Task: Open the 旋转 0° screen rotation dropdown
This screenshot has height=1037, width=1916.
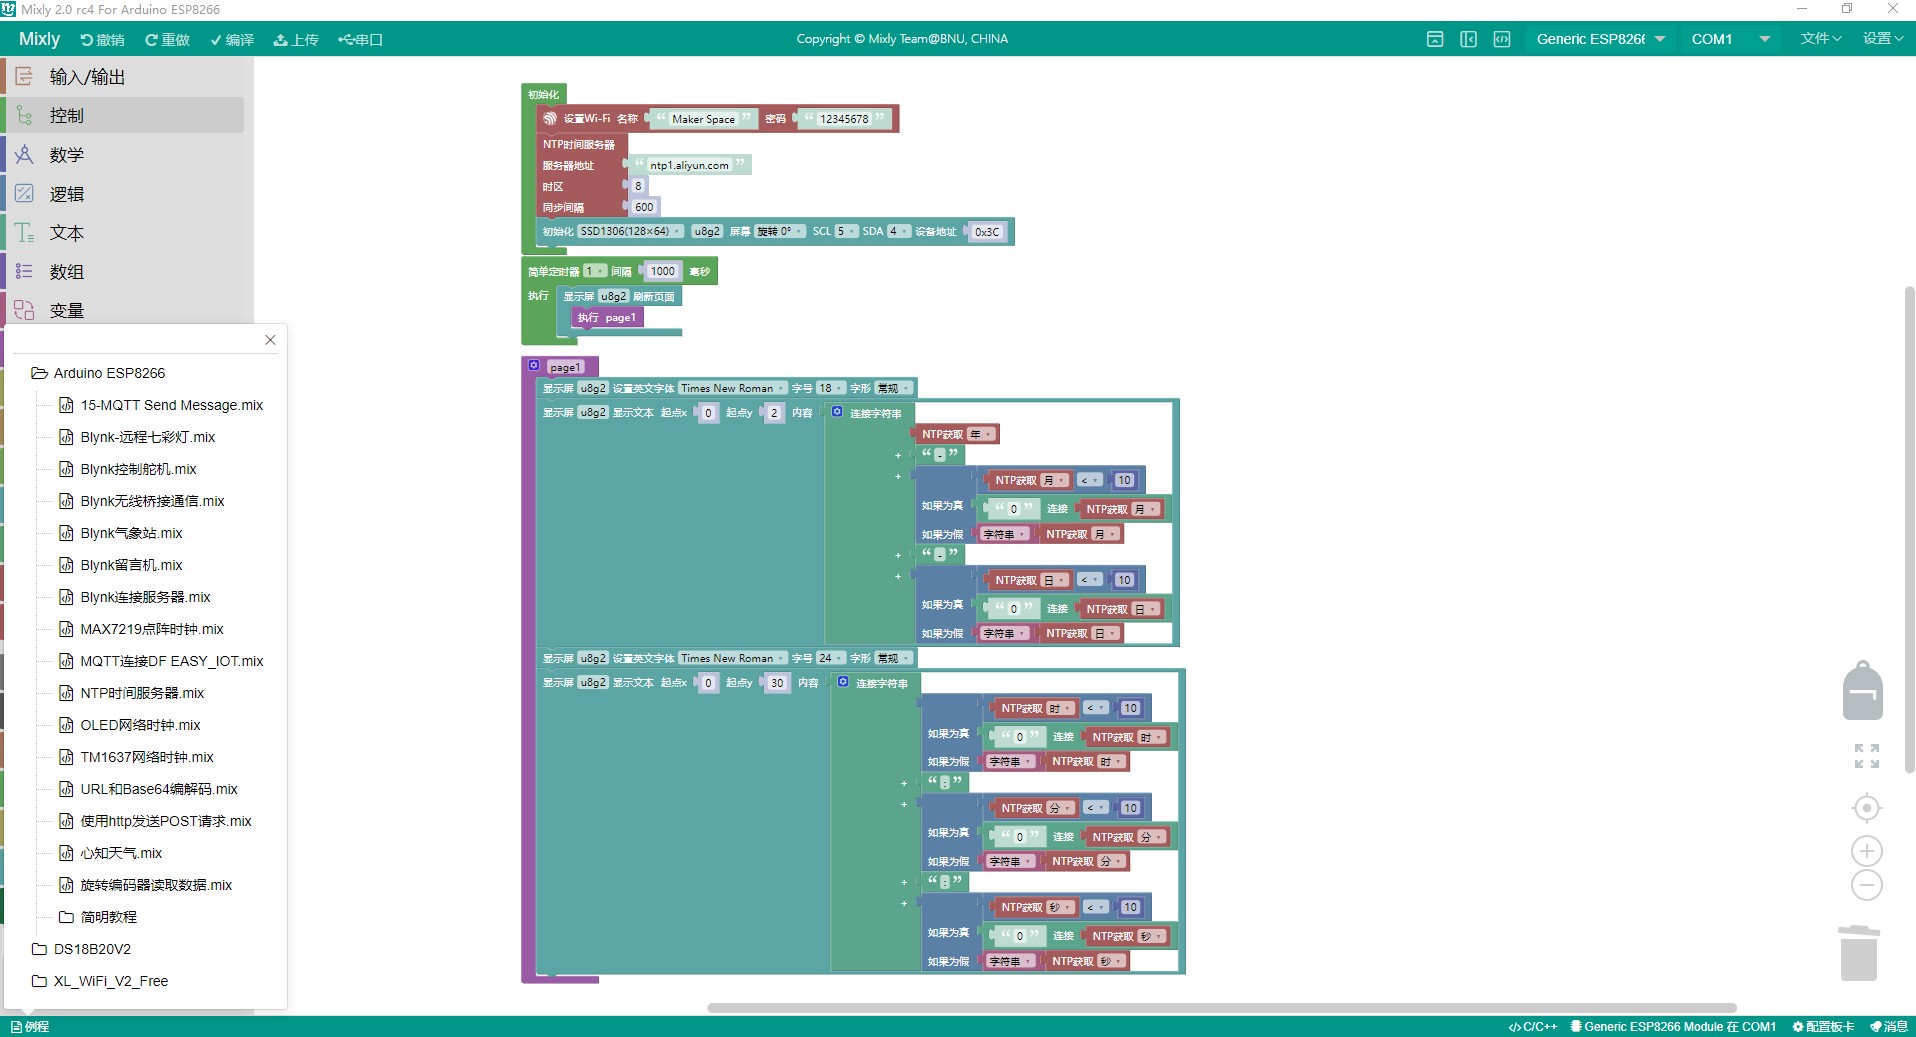Action: 779,231
